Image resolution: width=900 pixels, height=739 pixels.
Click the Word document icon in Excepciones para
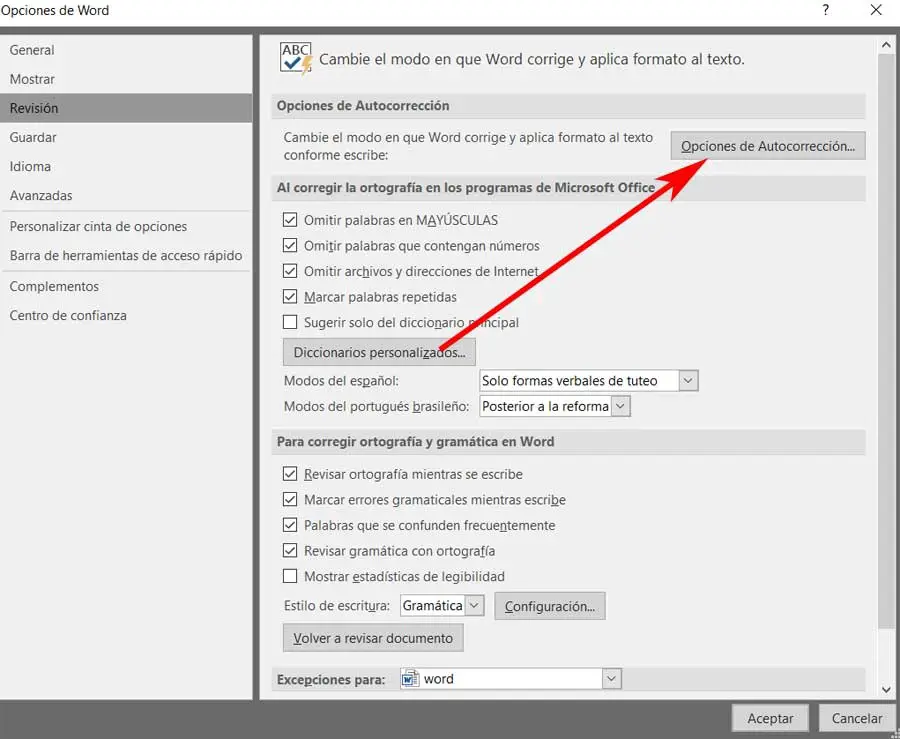[410, 679]
